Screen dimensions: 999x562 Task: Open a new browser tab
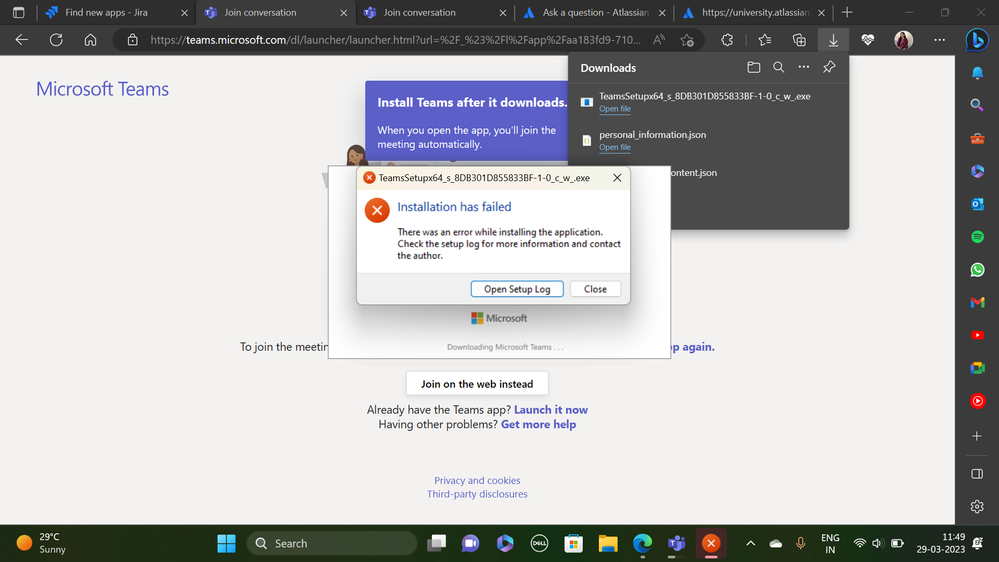pos(847,13)
